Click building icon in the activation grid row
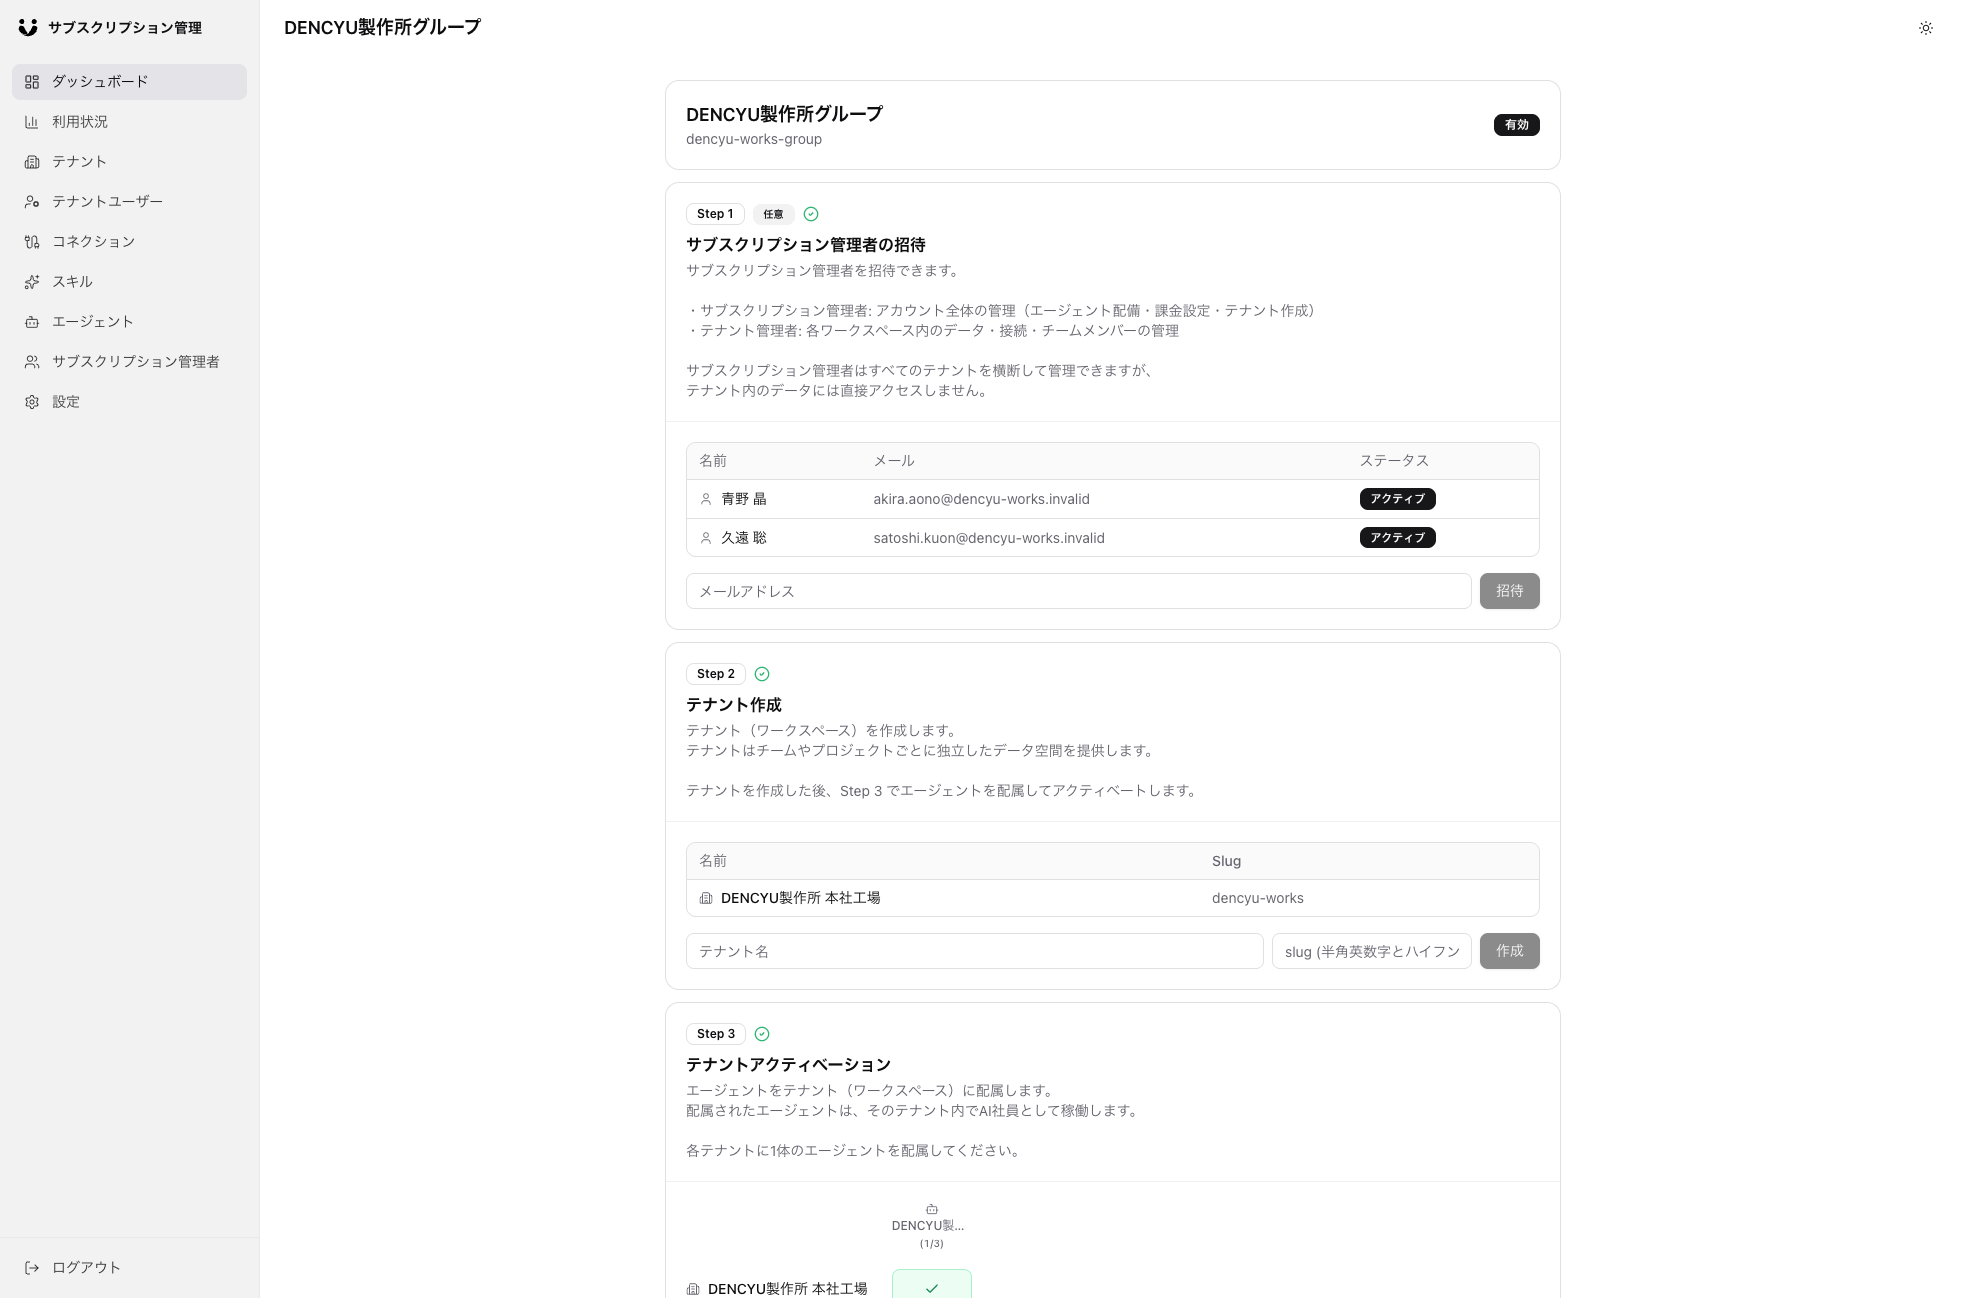The width and height of the screenshot is (1966, 1298). (x=693, y=1289)
